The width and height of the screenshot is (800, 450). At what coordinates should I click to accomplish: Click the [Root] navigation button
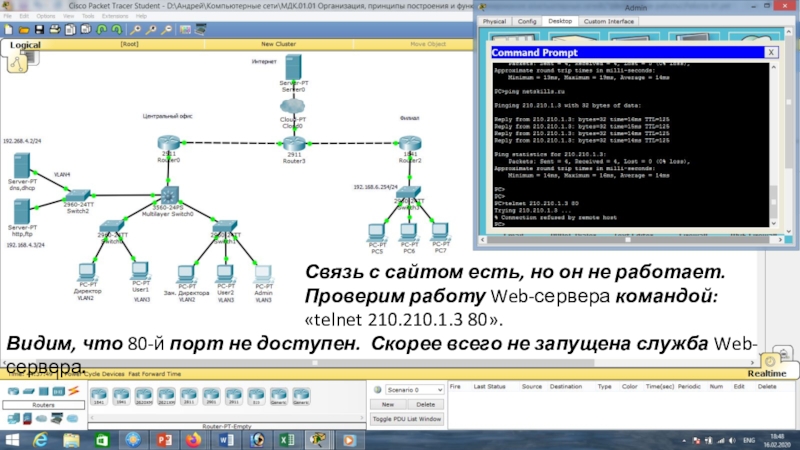[x=129, y=44]
